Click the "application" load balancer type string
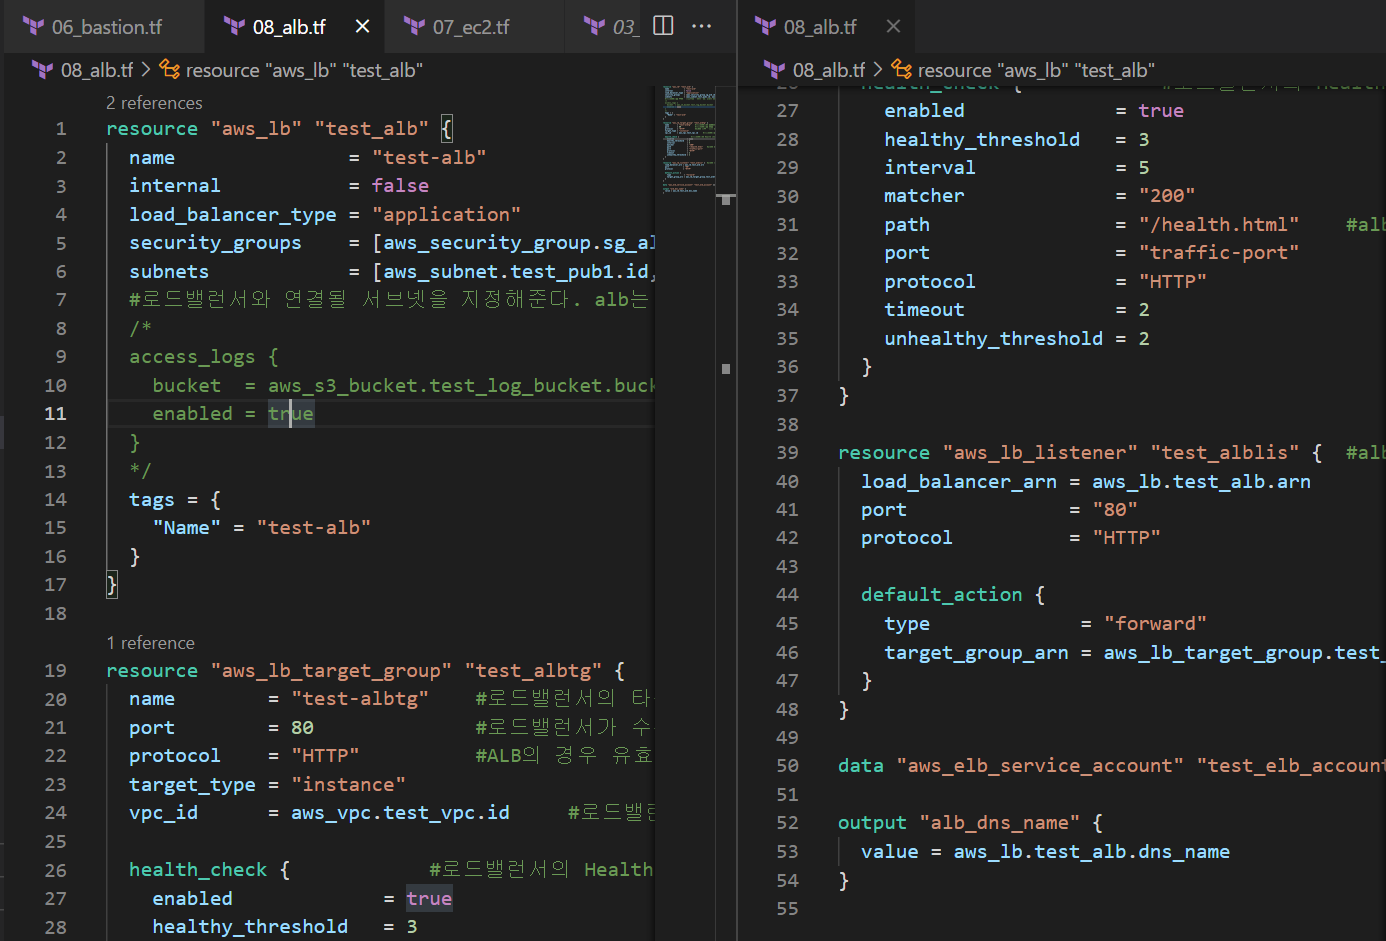Image resolution: width=1386 pixels, height=941 pixels. 446,215
